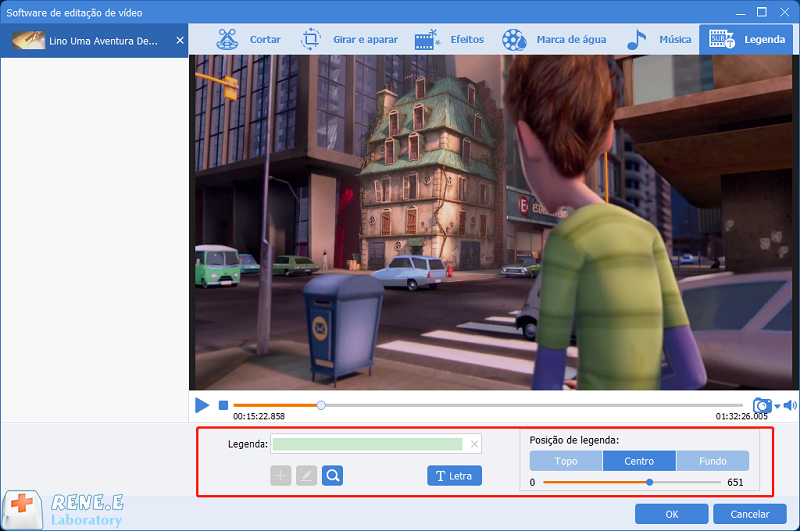The width and height of the screenshot is (800, 531).
Task: Play the video preview
Action: (x=202, y=406)
